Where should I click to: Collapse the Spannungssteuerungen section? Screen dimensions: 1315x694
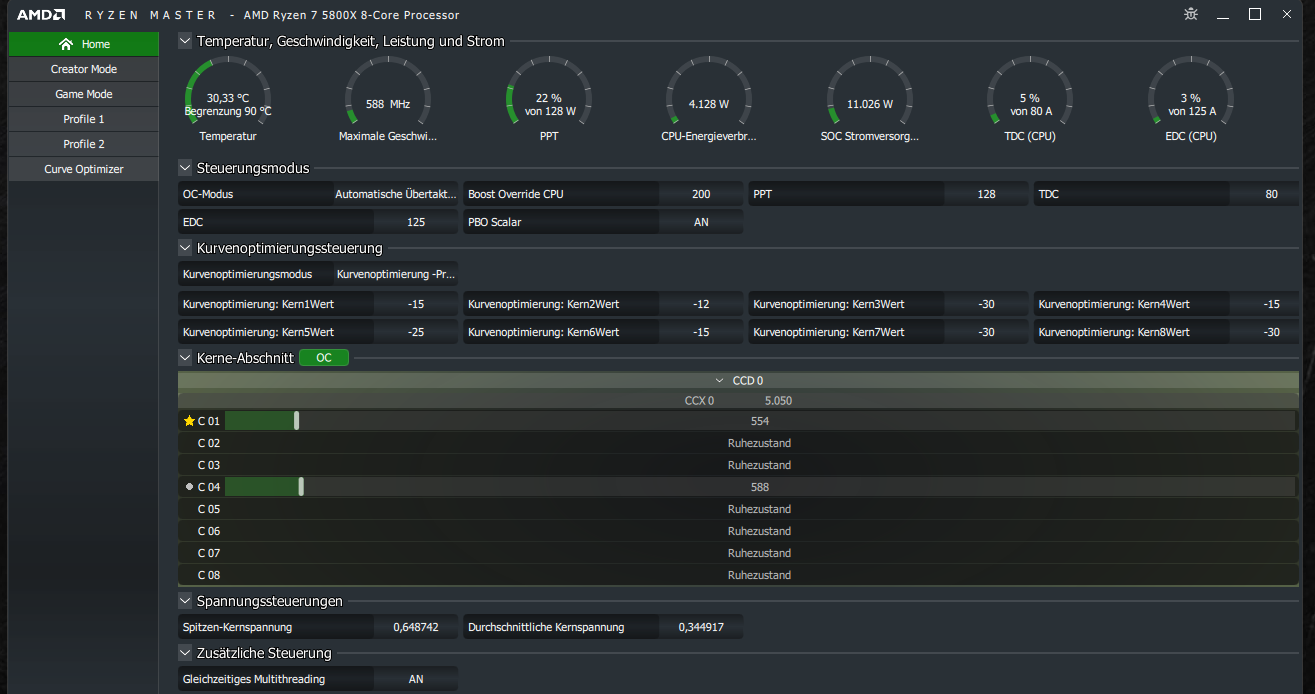185,601
